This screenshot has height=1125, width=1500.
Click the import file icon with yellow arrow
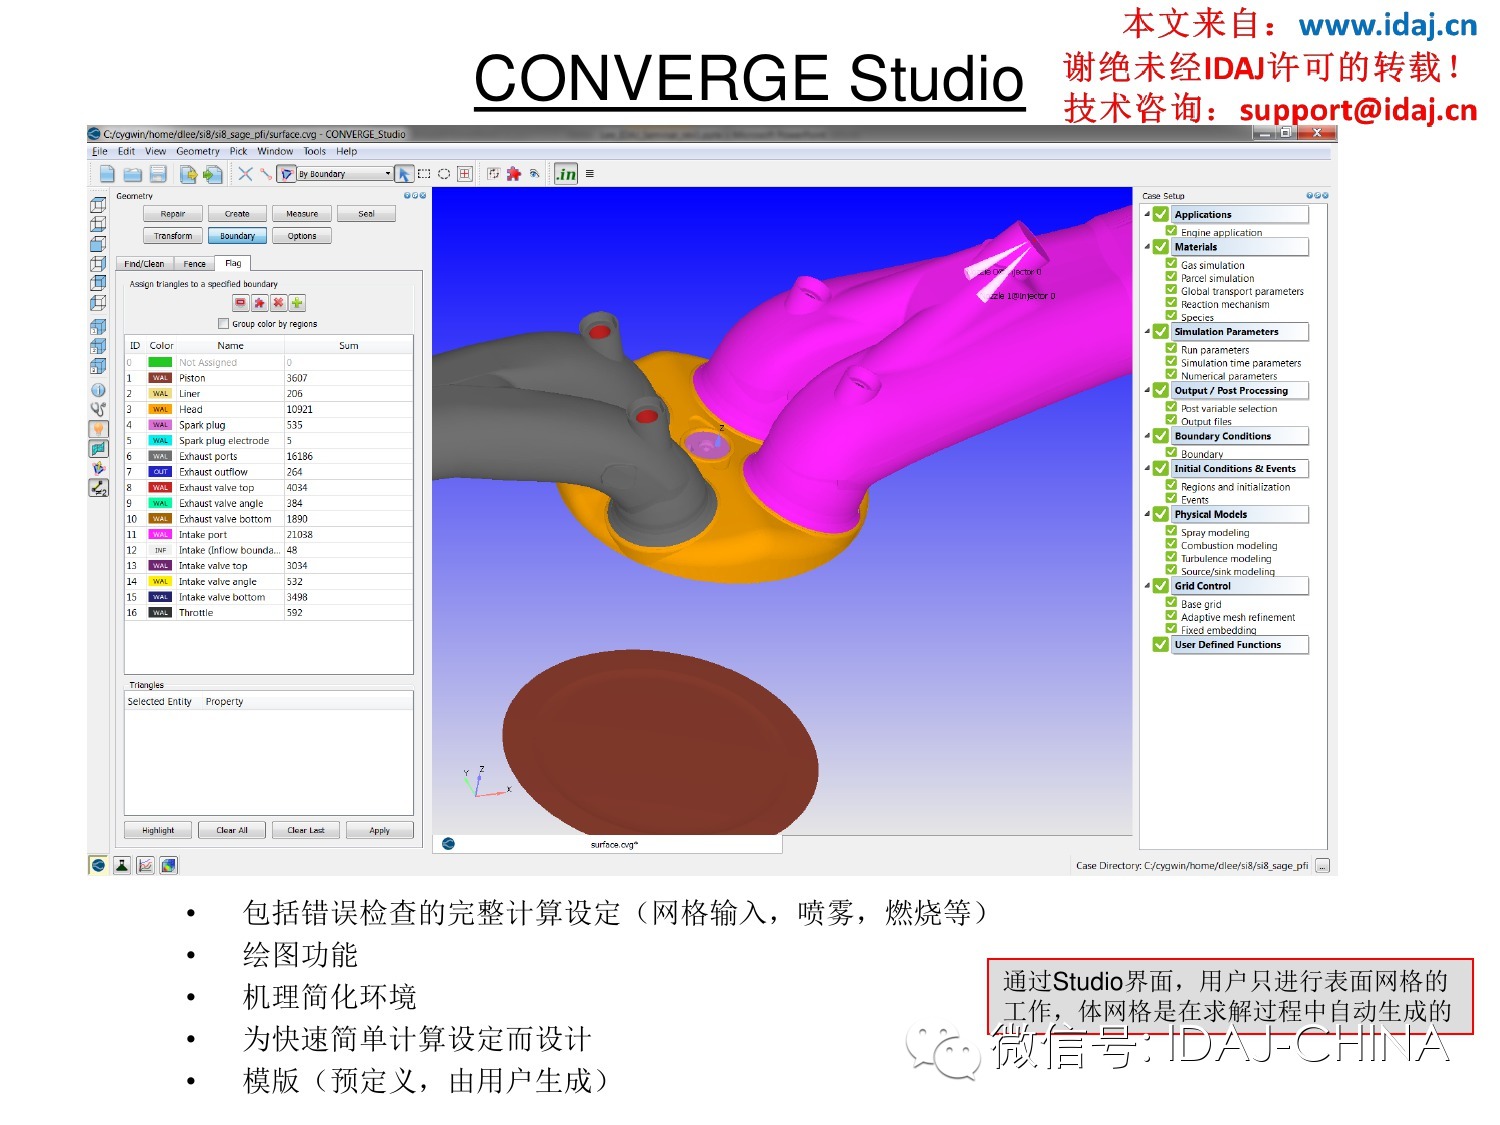(188, 174)
